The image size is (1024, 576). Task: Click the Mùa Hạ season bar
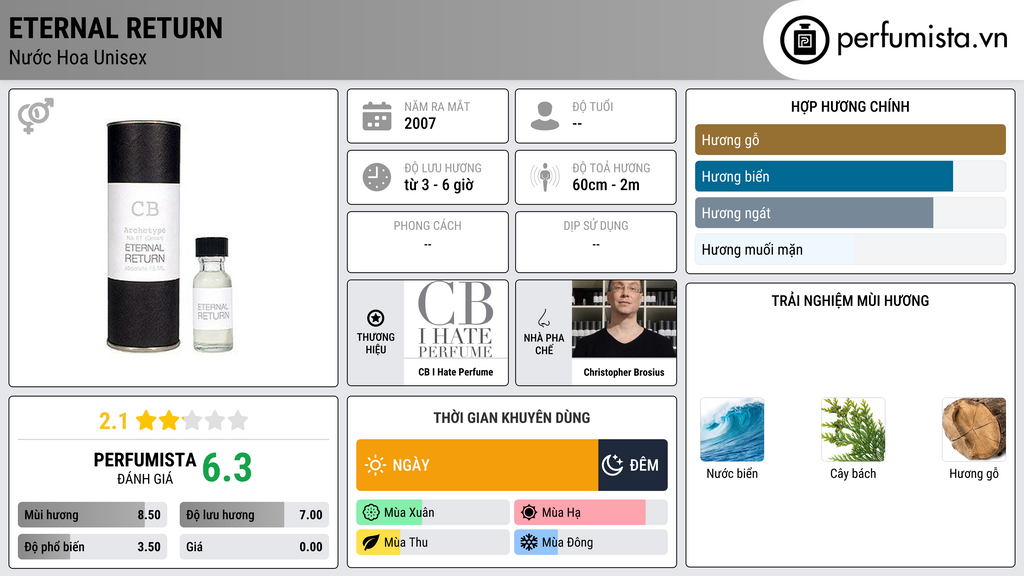(591, 513)
